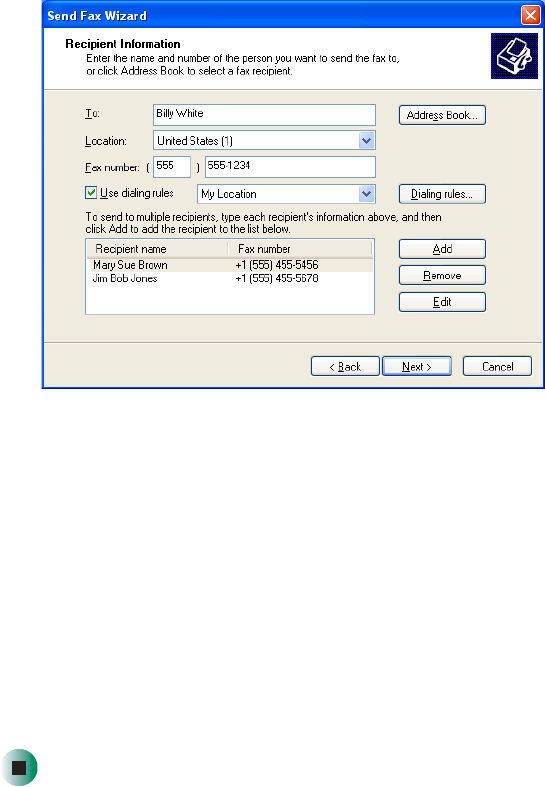Screen dimensions: 545x787
Task: Open the My Location dropdown arrow
Action: (367, 194)
